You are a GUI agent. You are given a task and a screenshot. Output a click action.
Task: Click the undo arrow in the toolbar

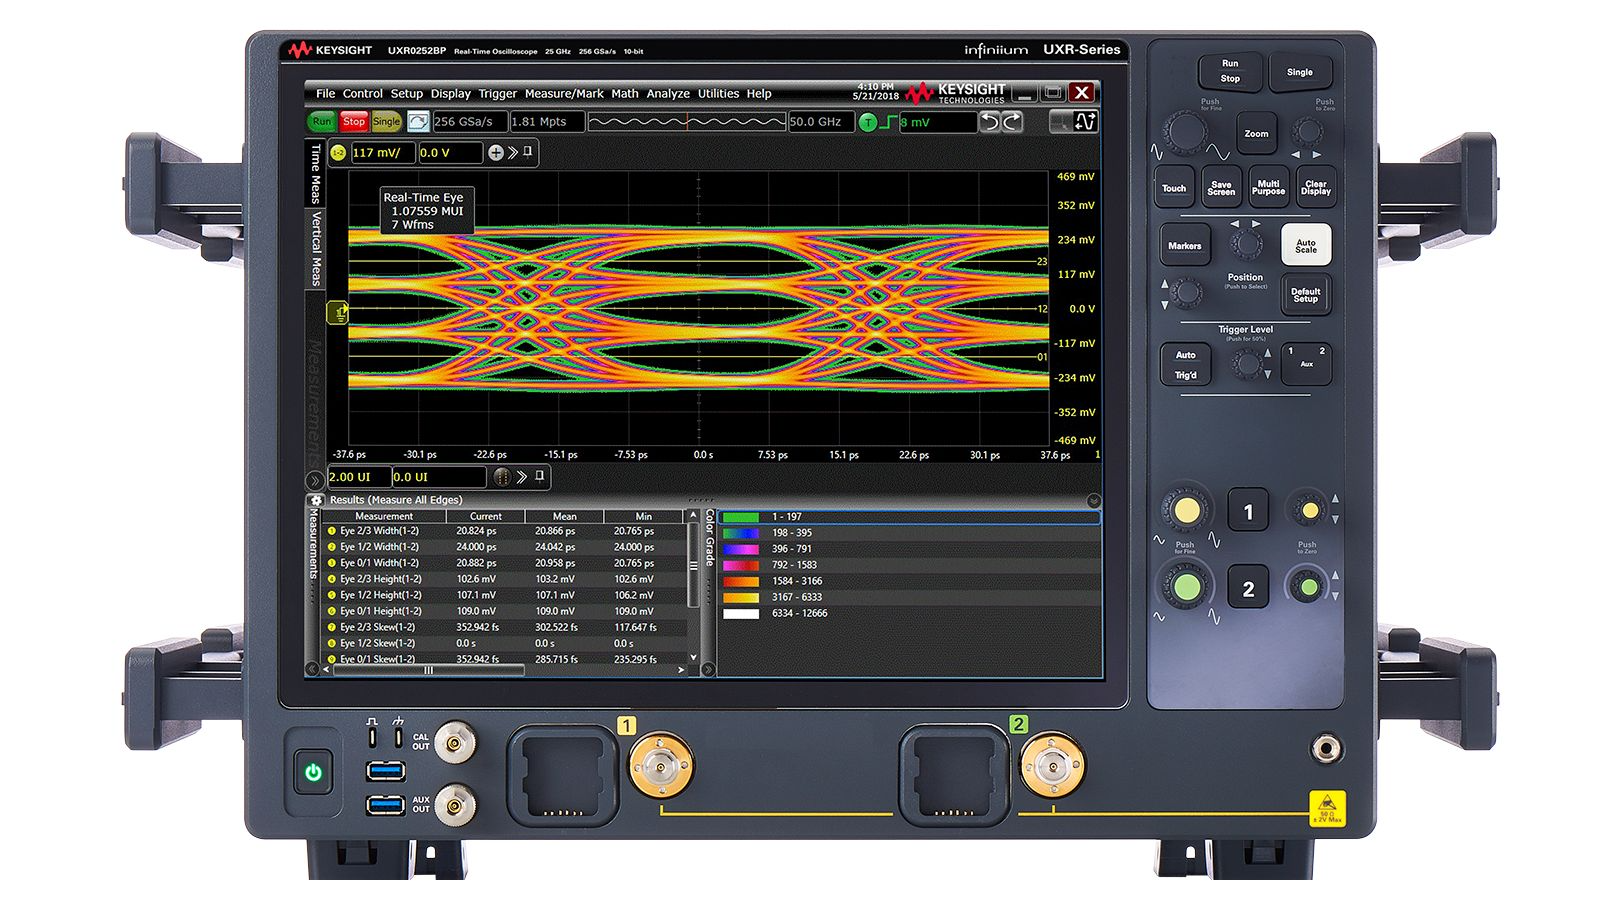tap(989, 122)
